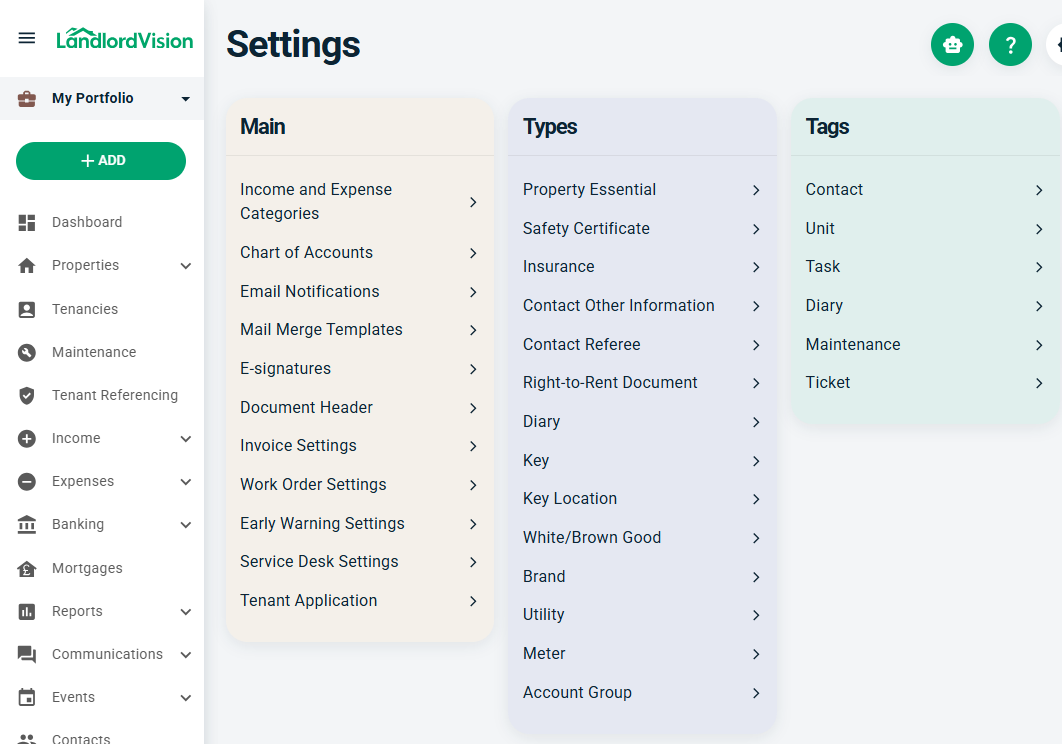1062x744 pixels.
Task: Click the hamburger menu icon
Action: point(27,38)
